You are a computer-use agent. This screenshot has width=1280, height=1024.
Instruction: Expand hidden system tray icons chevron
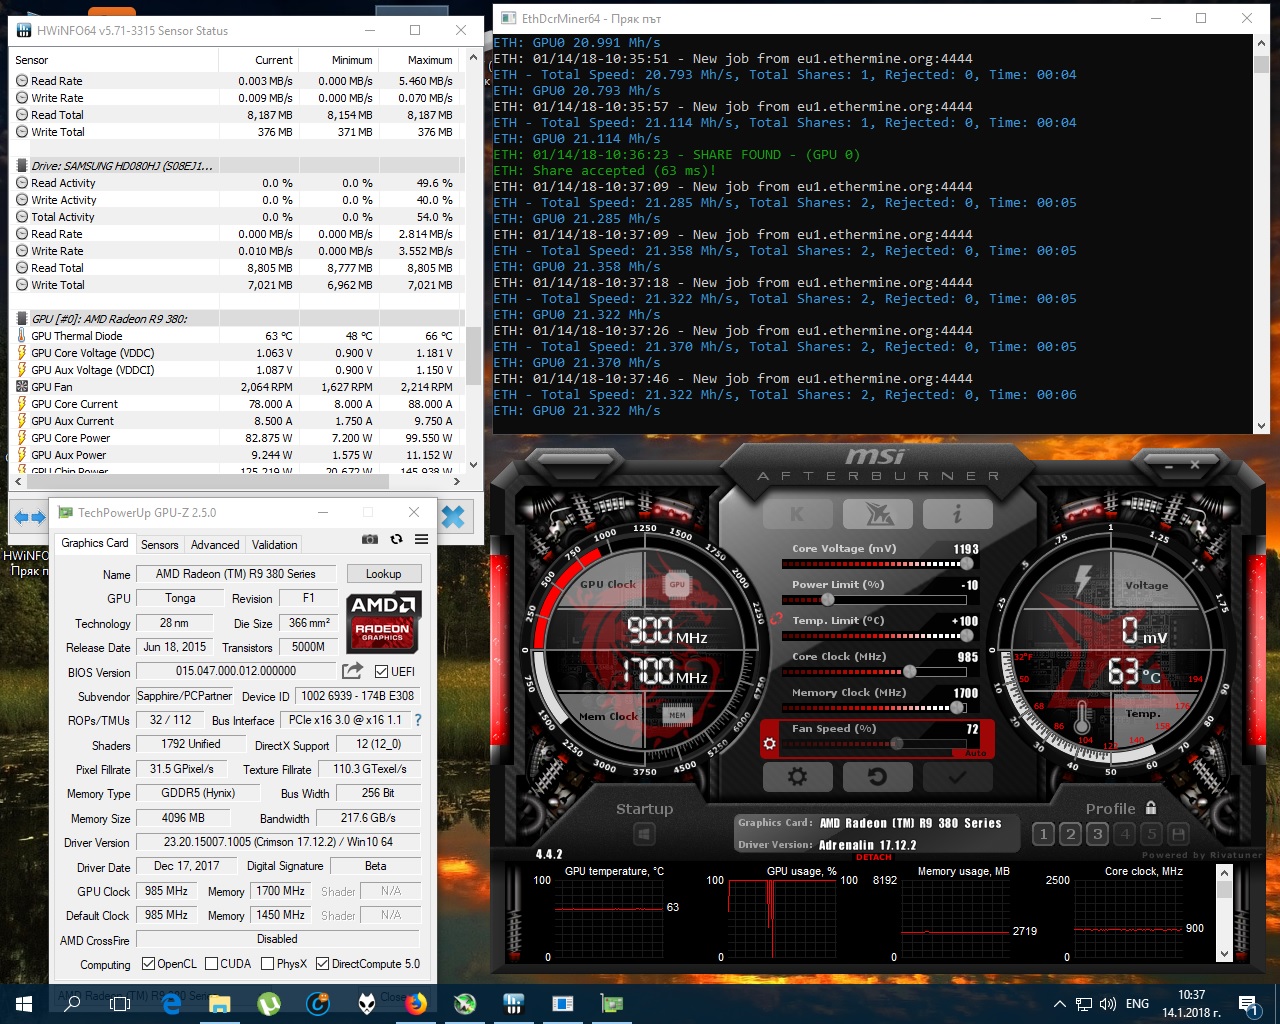pos(1060,1003)
